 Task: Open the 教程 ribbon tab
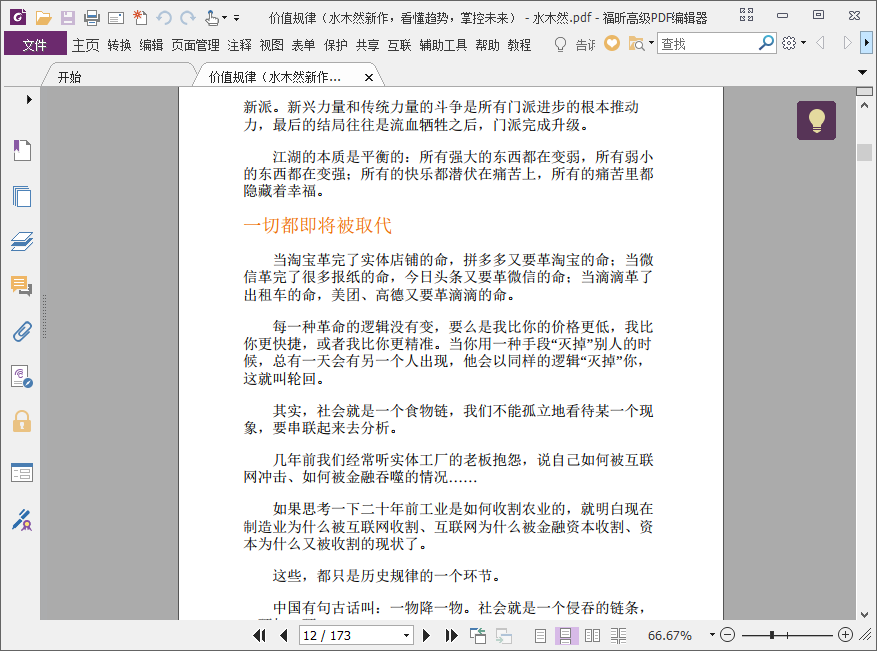519,45
